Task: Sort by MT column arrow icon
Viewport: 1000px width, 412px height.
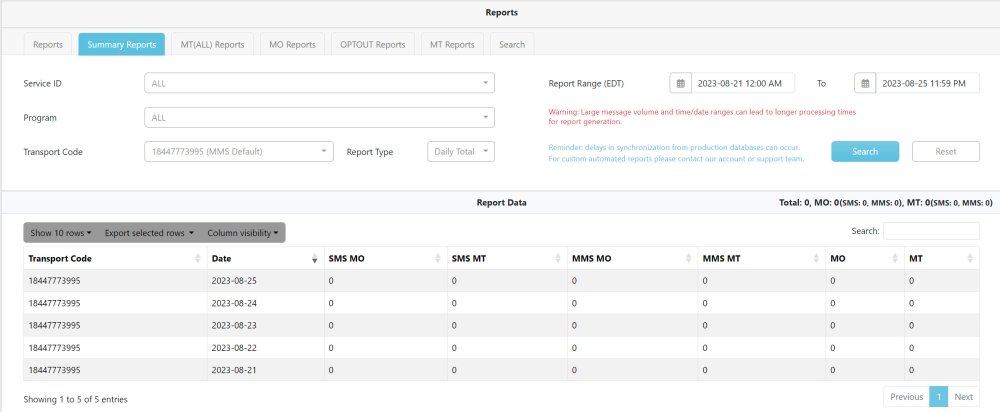Action: point(969,258)
